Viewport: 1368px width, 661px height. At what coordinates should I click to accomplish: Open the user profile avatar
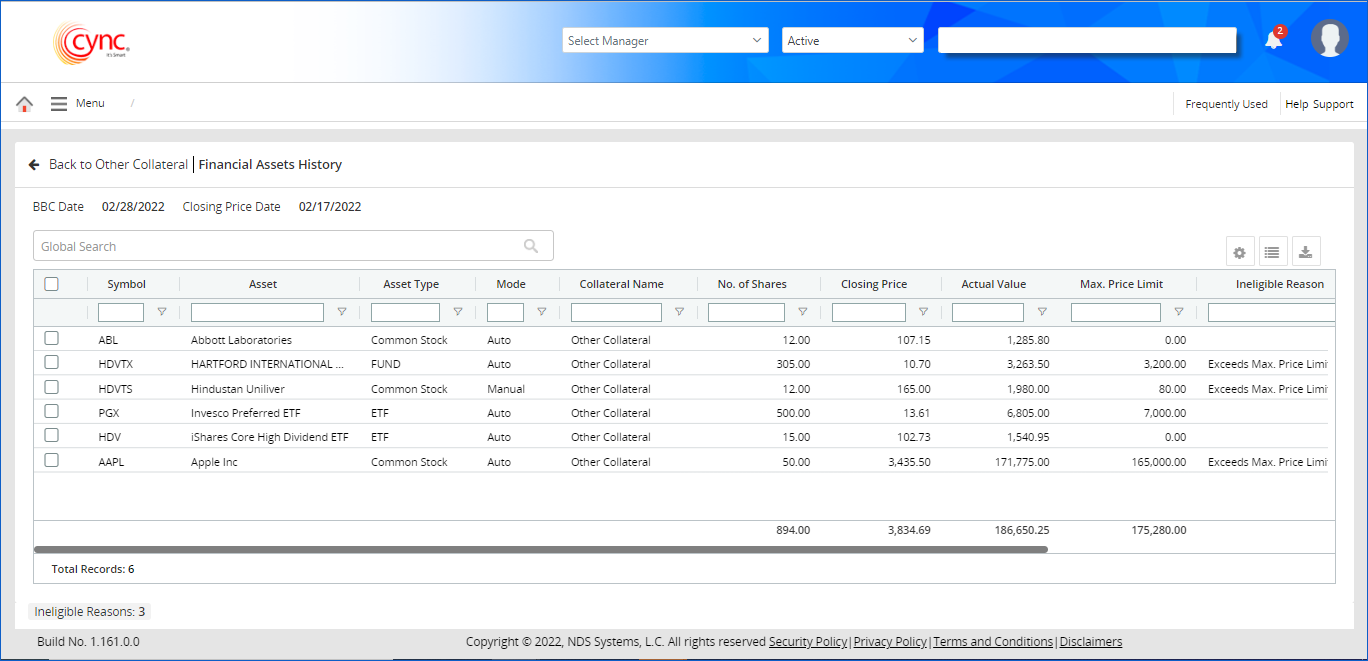1329,39
